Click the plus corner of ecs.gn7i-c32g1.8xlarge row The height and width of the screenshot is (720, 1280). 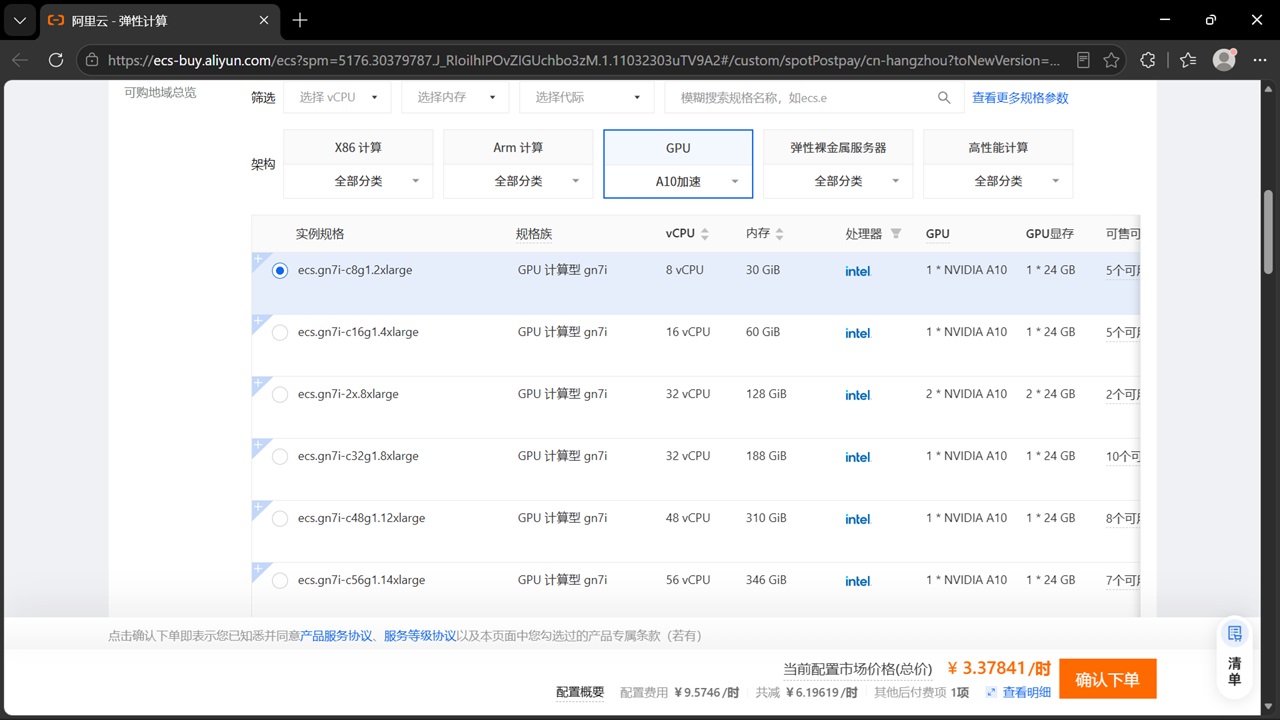pyautogui.click(x=258, y=444)
